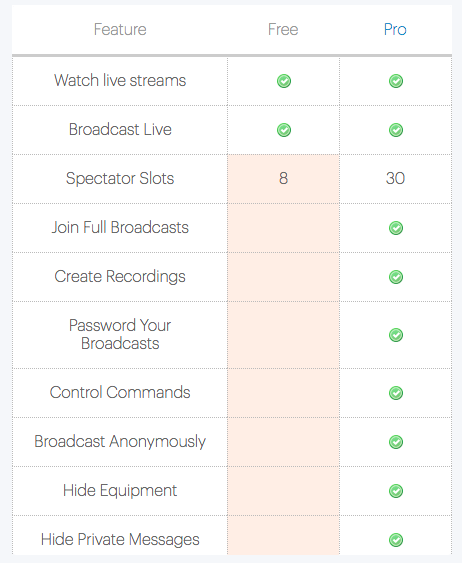Select the Pro column header
The width and height of the screenshot is (462, 563).
coord(395,29)
